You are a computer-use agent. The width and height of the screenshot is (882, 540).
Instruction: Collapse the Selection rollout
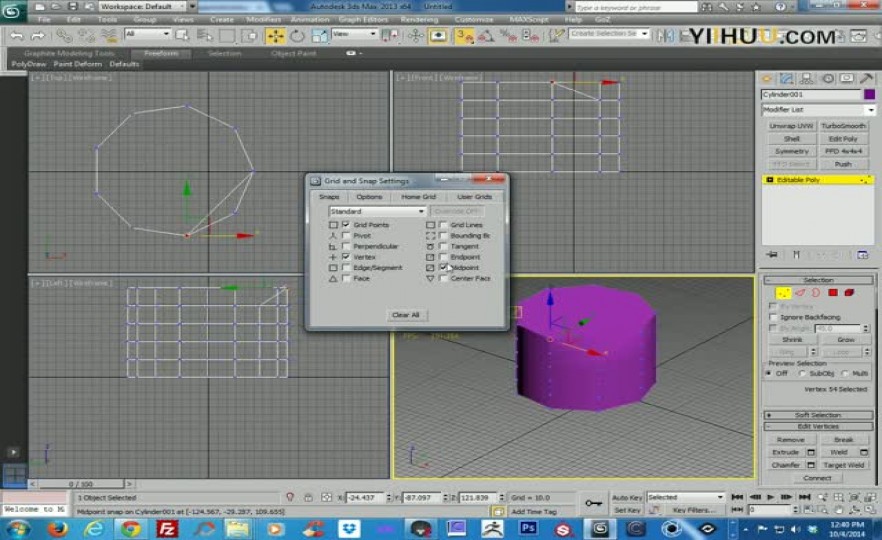818,280
